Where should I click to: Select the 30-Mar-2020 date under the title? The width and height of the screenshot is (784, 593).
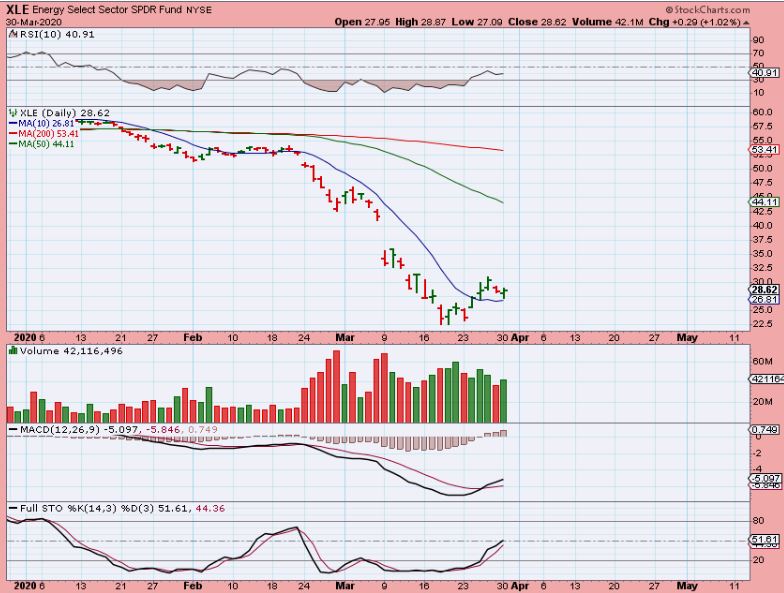(34, 22)
